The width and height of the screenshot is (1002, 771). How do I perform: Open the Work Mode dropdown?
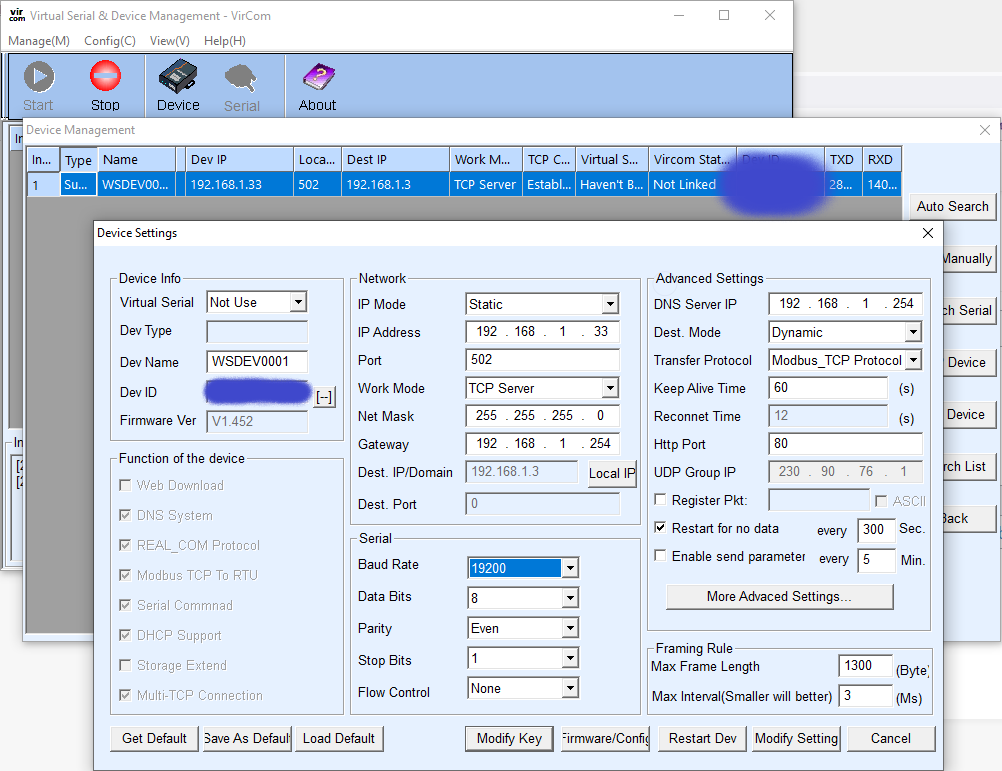coord(609,389)
